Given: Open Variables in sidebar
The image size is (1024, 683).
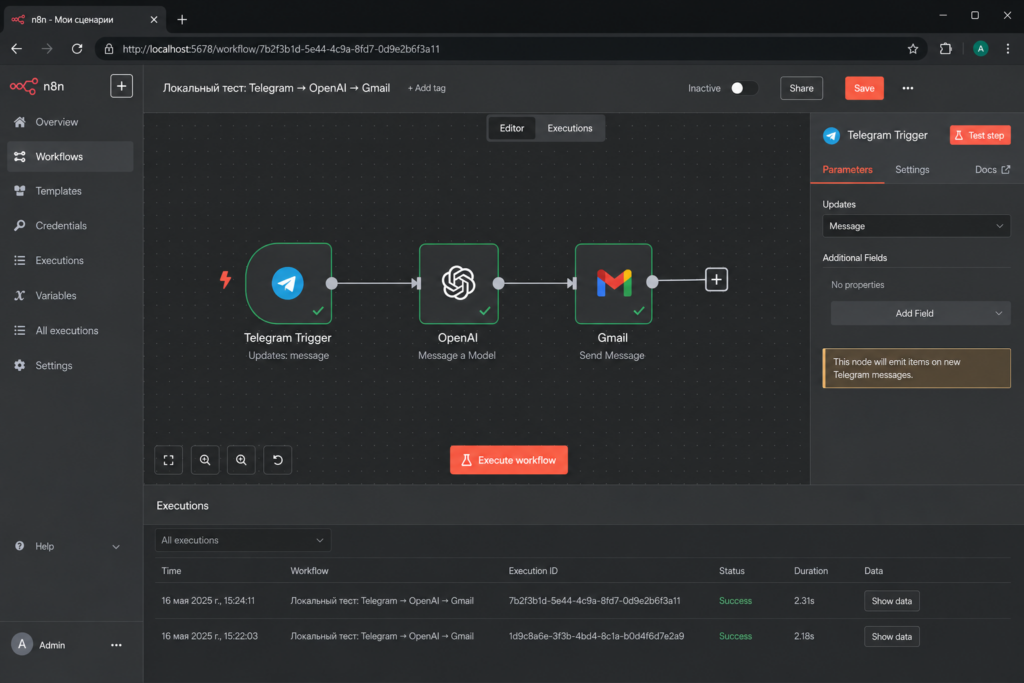Looking at the screenshot, I should (70, 295).
